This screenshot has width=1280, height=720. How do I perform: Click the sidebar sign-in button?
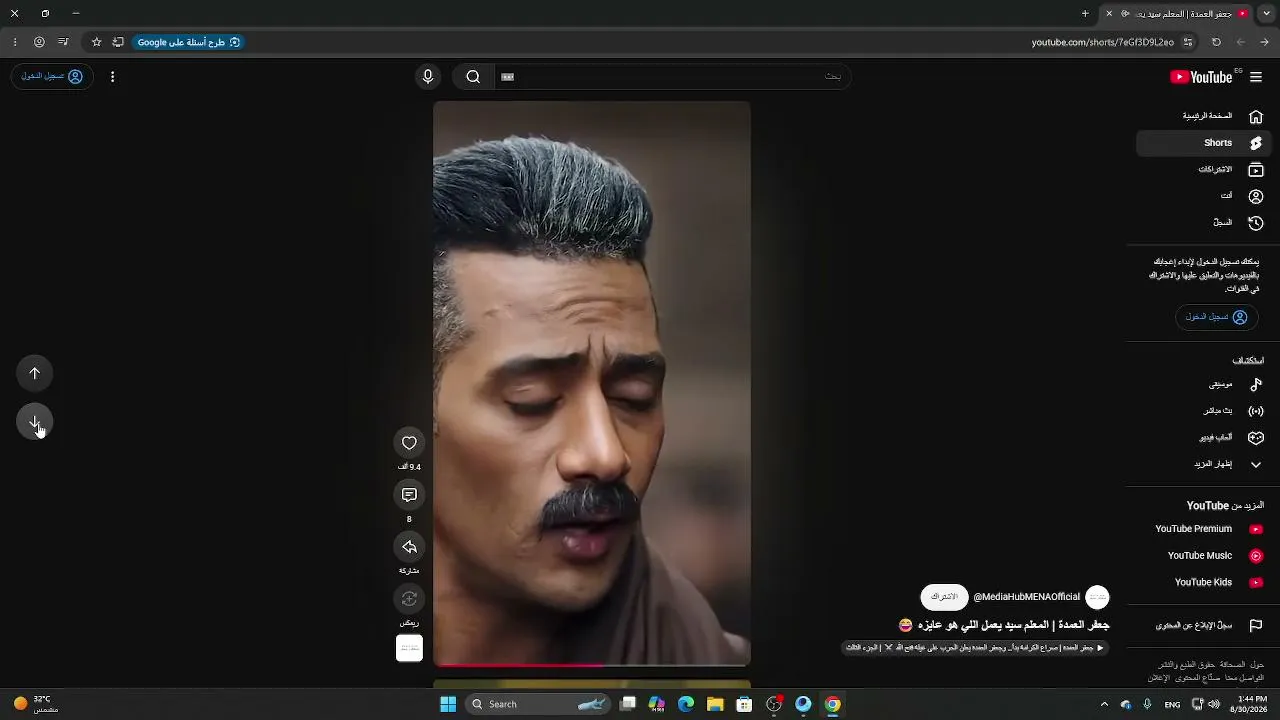click(1216, 317)
